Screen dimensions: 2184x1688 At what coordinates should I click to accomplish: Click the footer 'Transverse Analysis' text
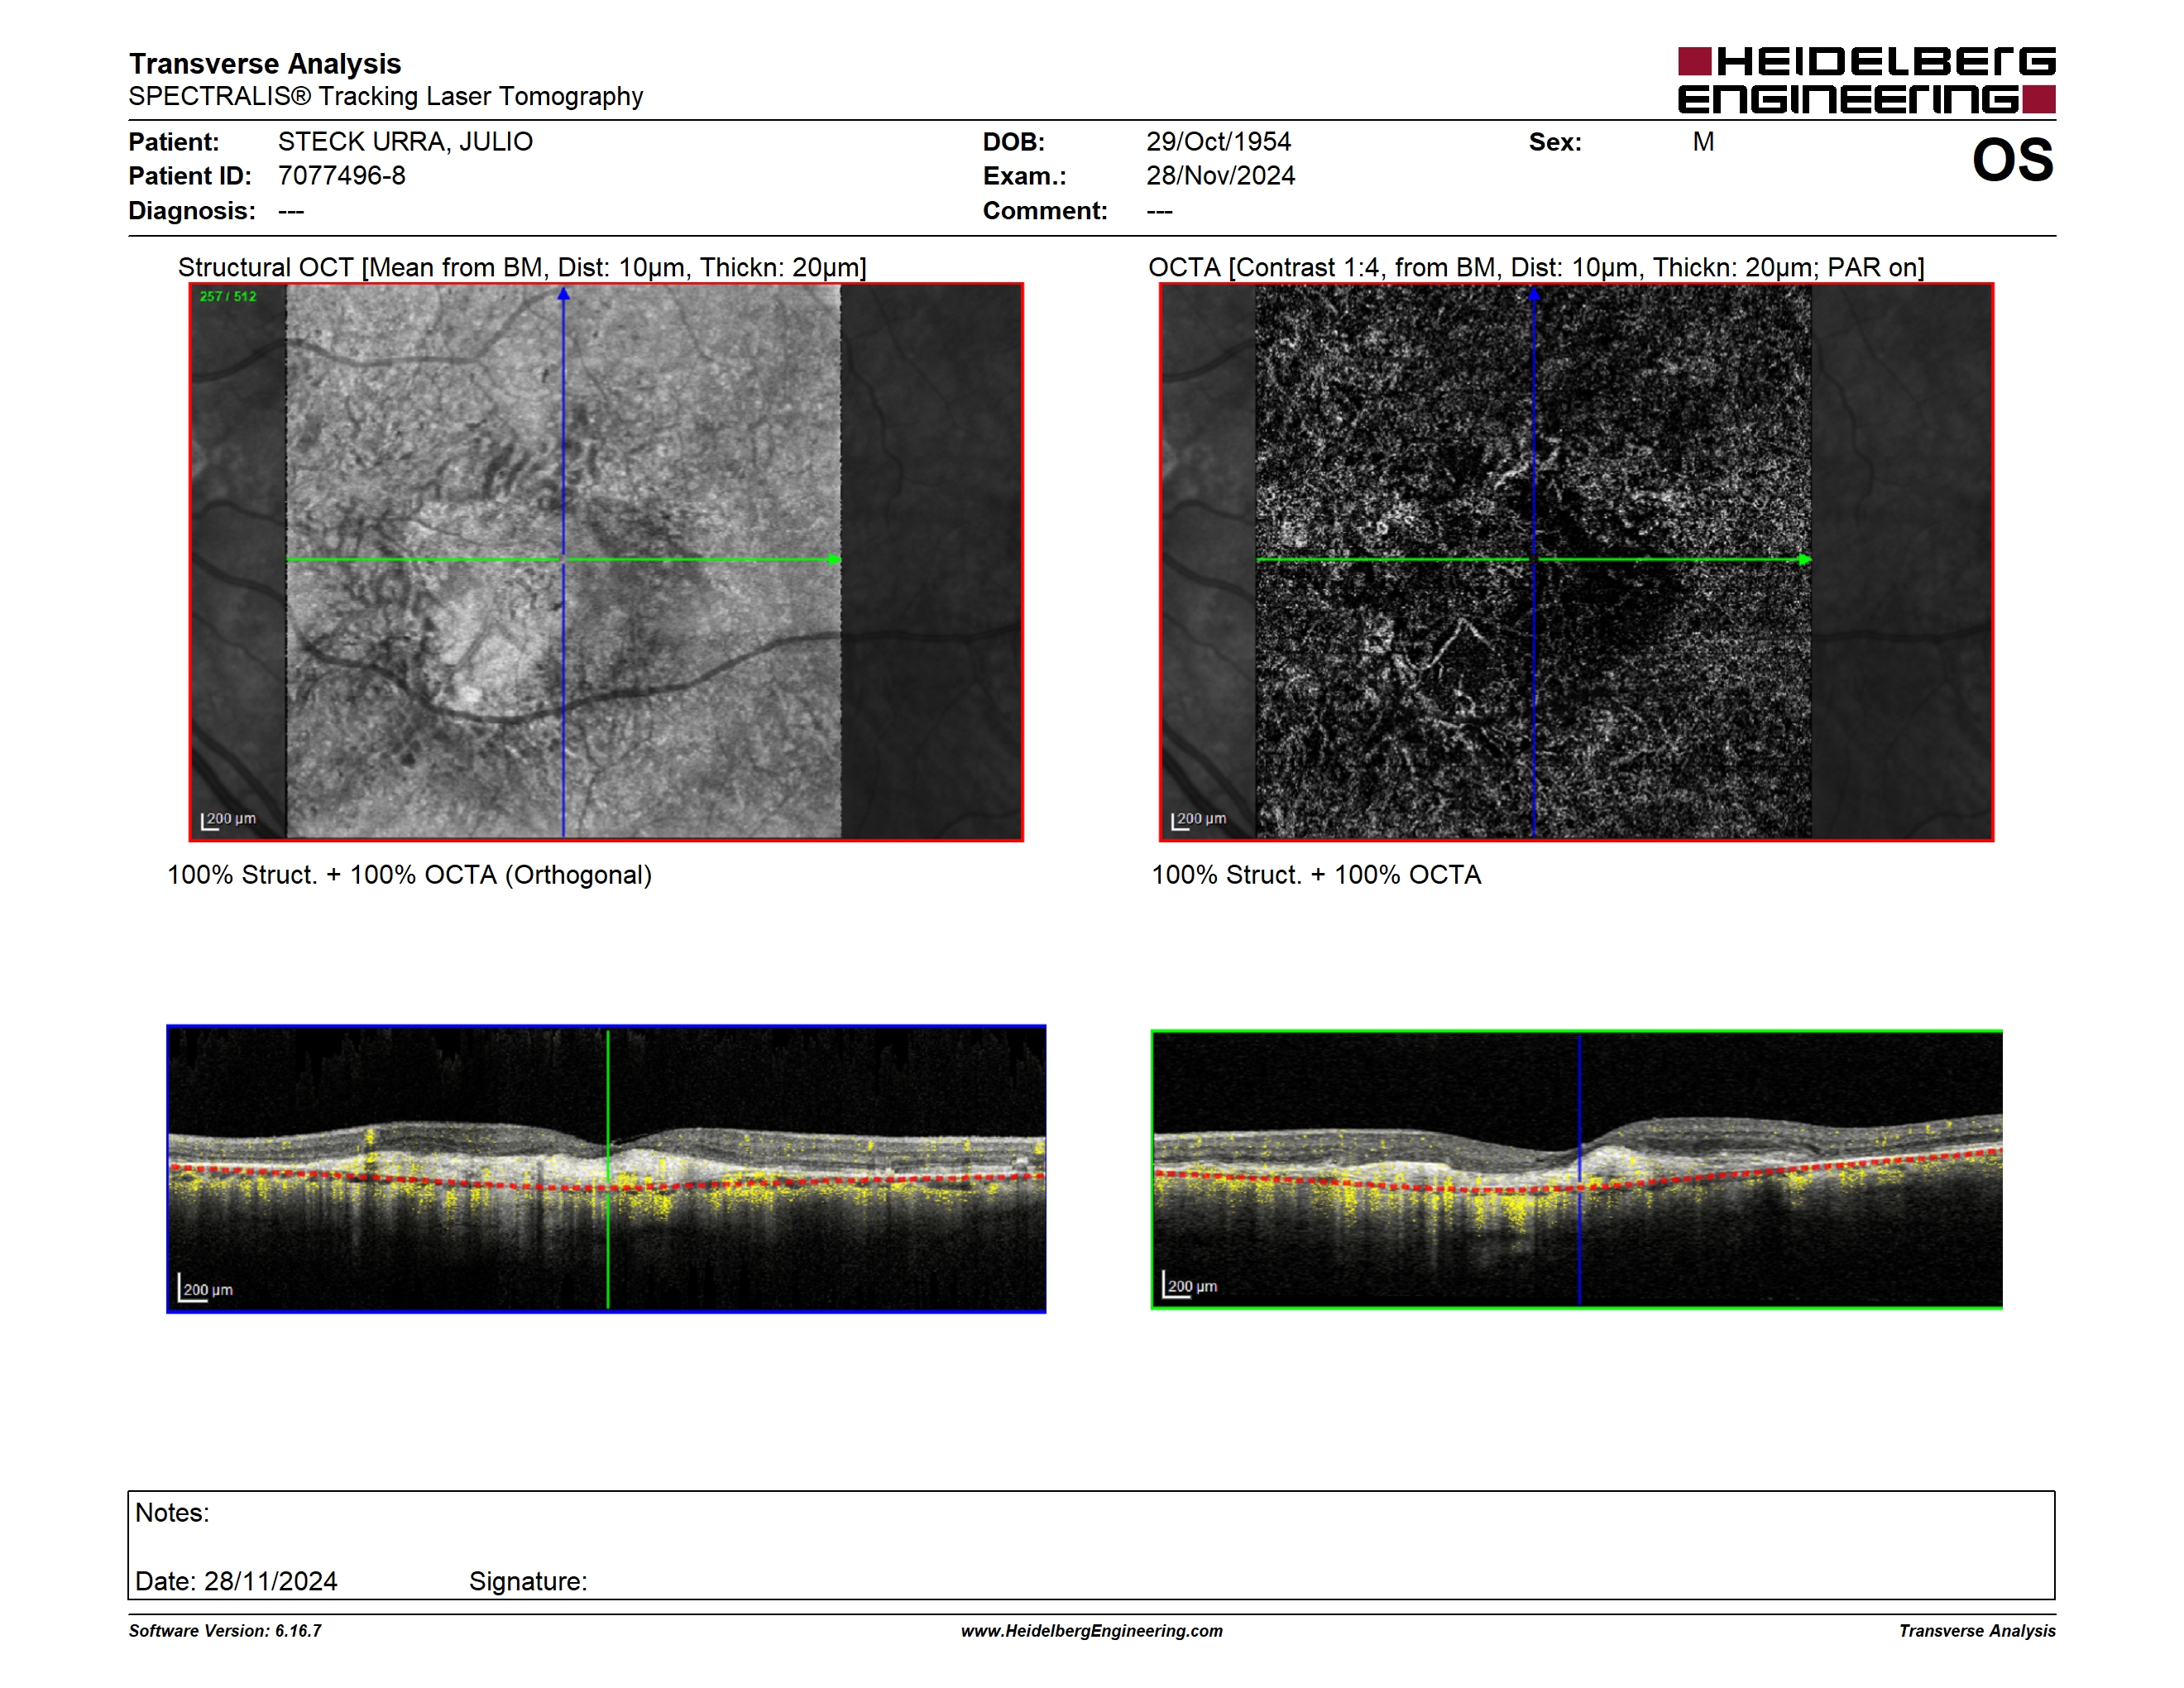(1977, 1631)
